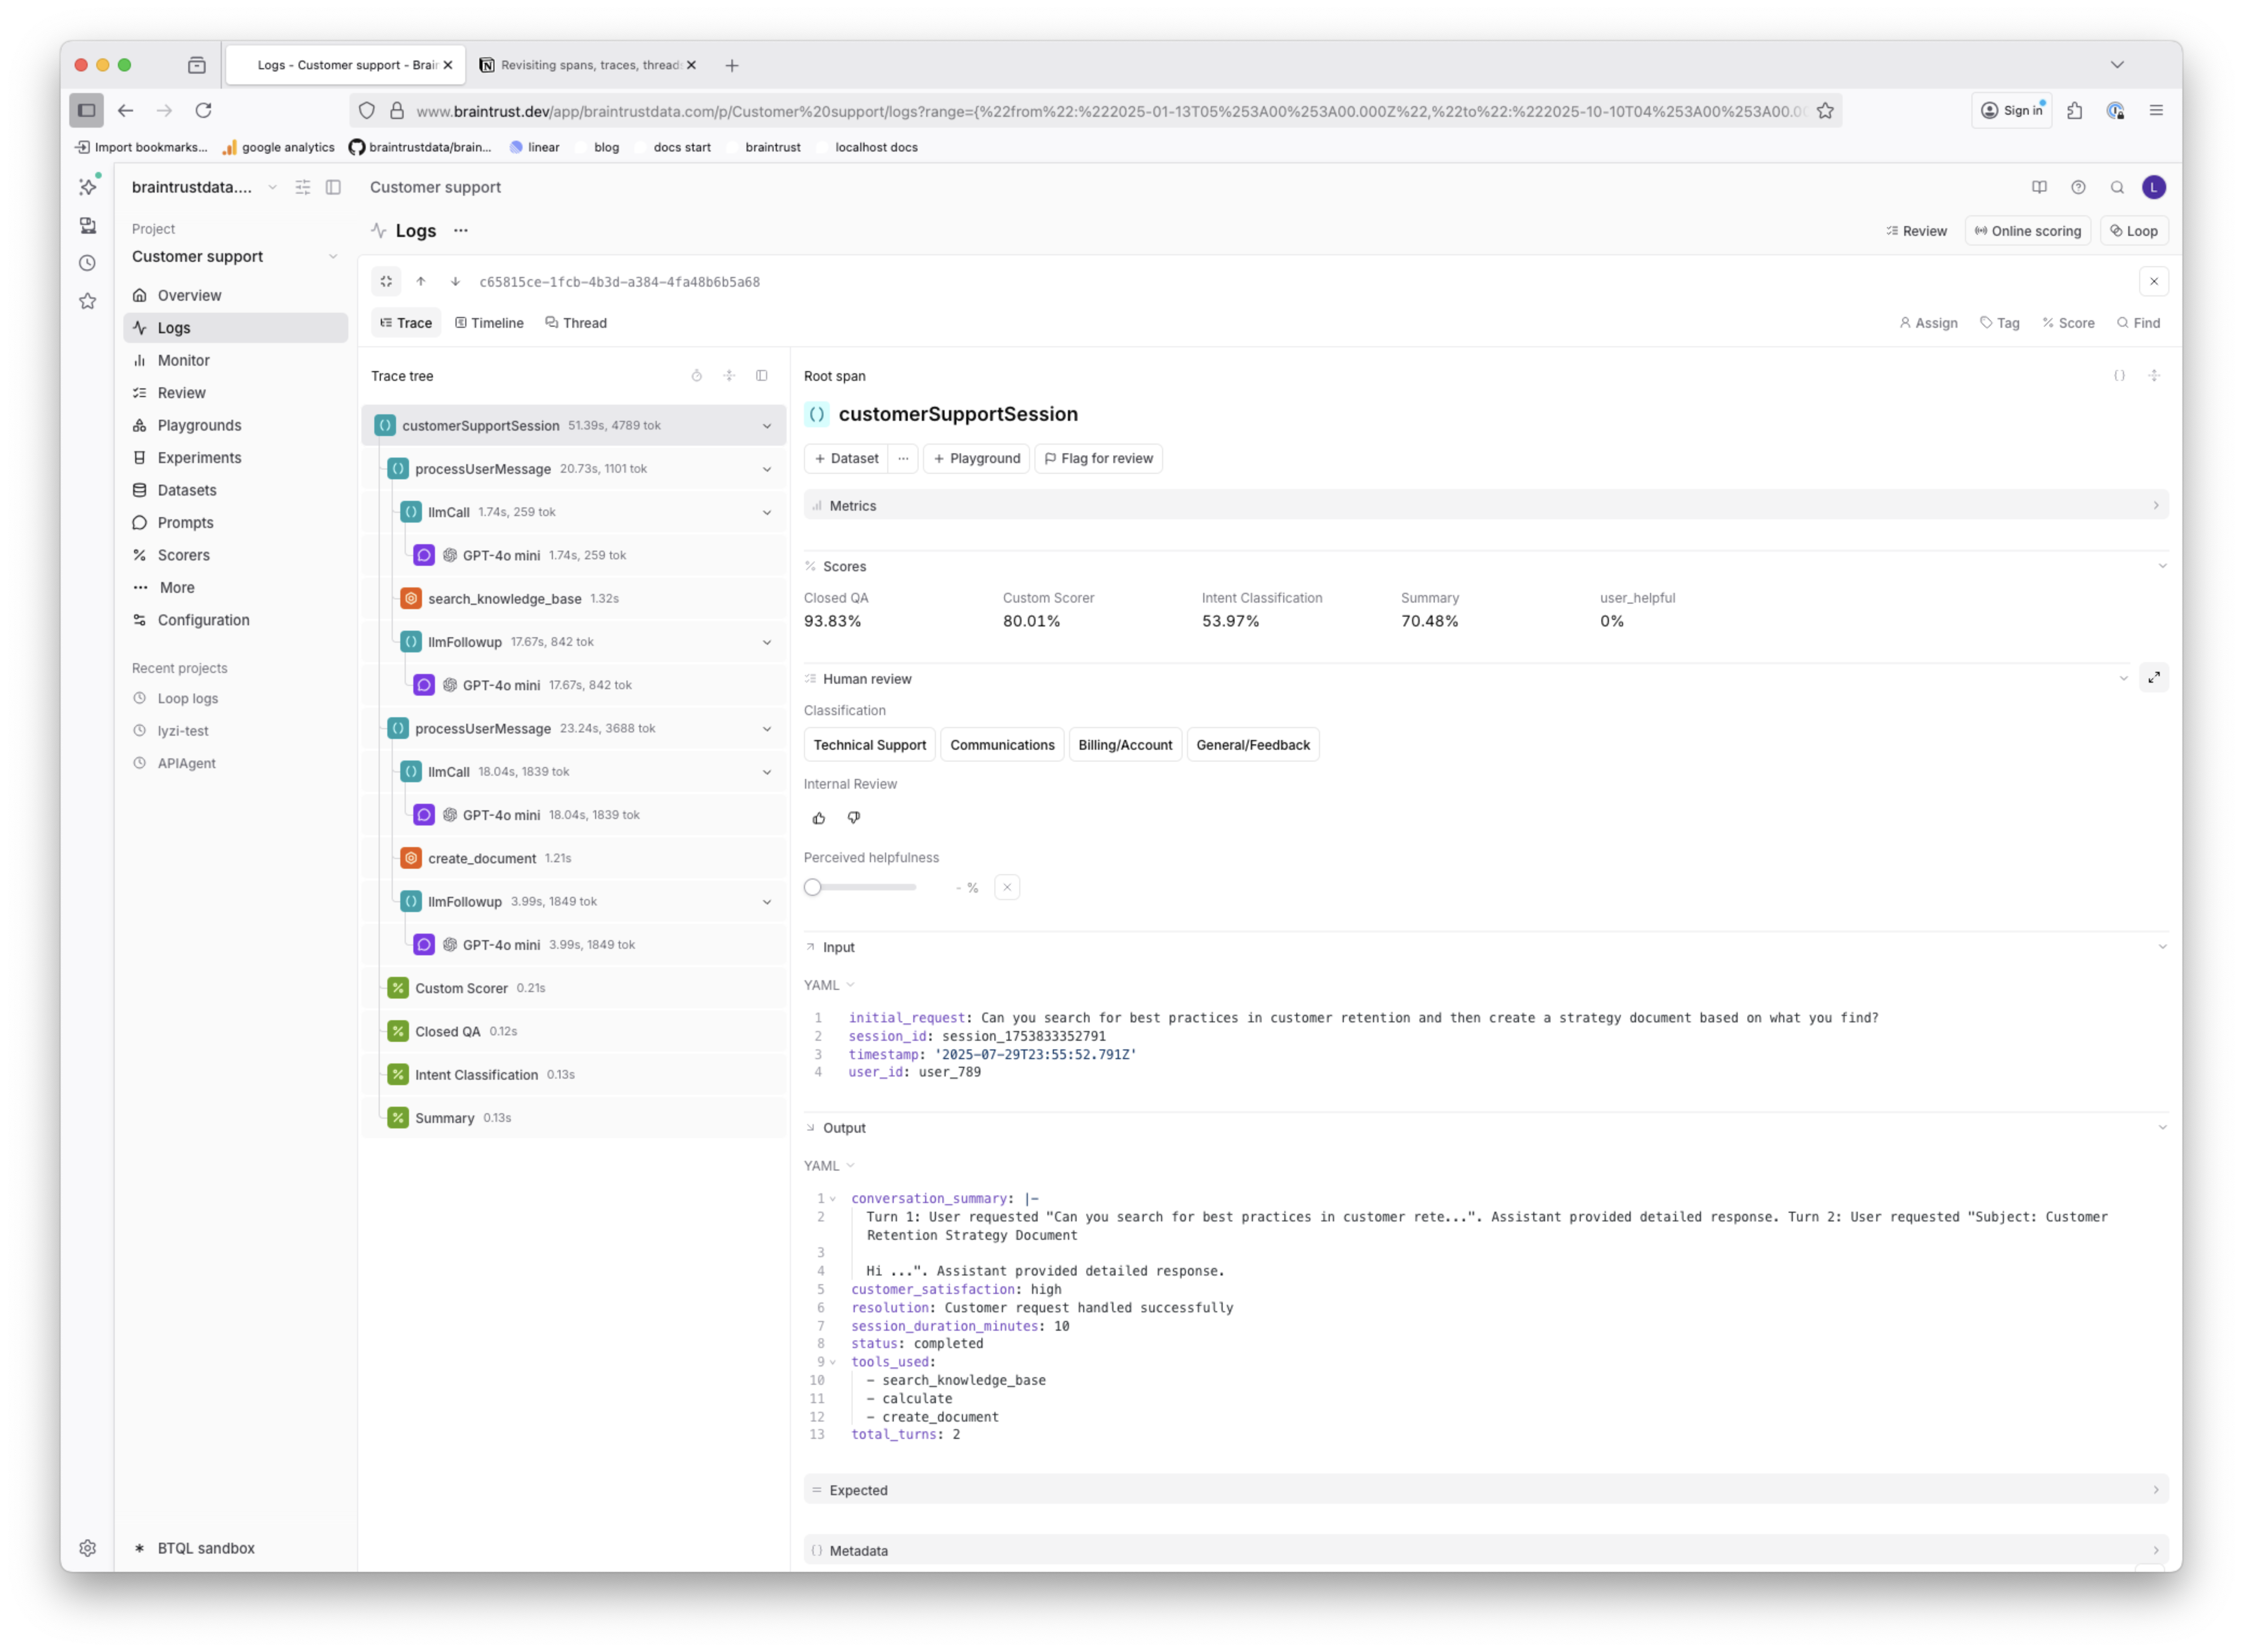Switch to the Thread view
Screen dimensions: 2243x1652
click(576, 322)
